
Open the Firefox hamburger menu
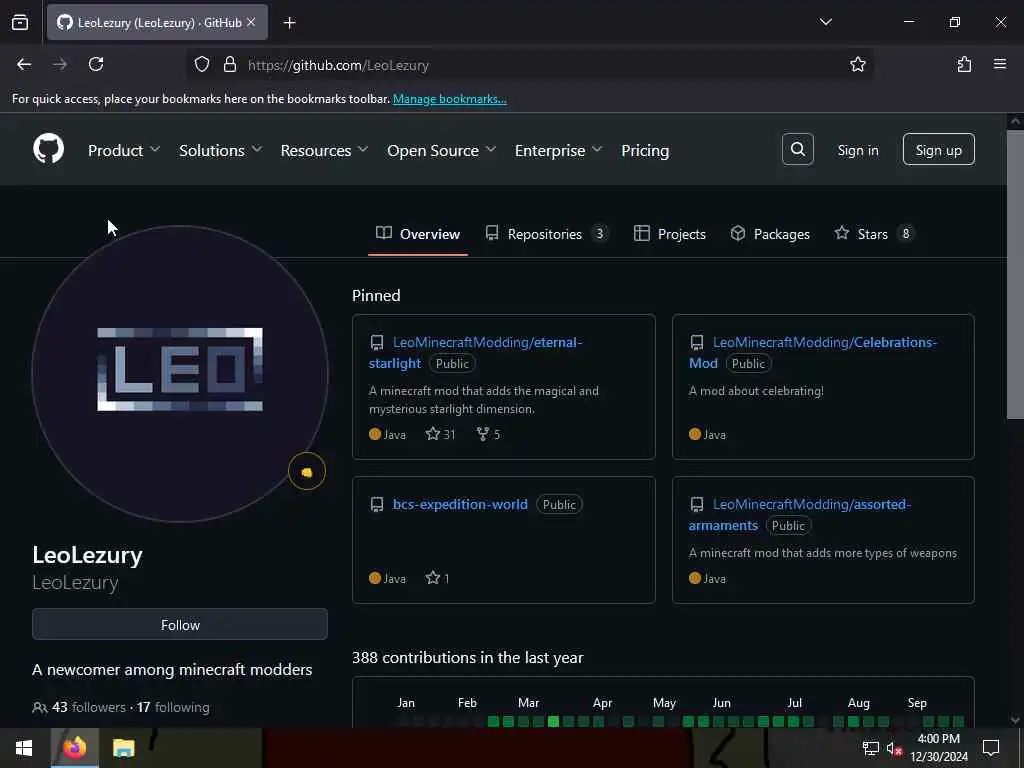click(x=1000, y=64)
